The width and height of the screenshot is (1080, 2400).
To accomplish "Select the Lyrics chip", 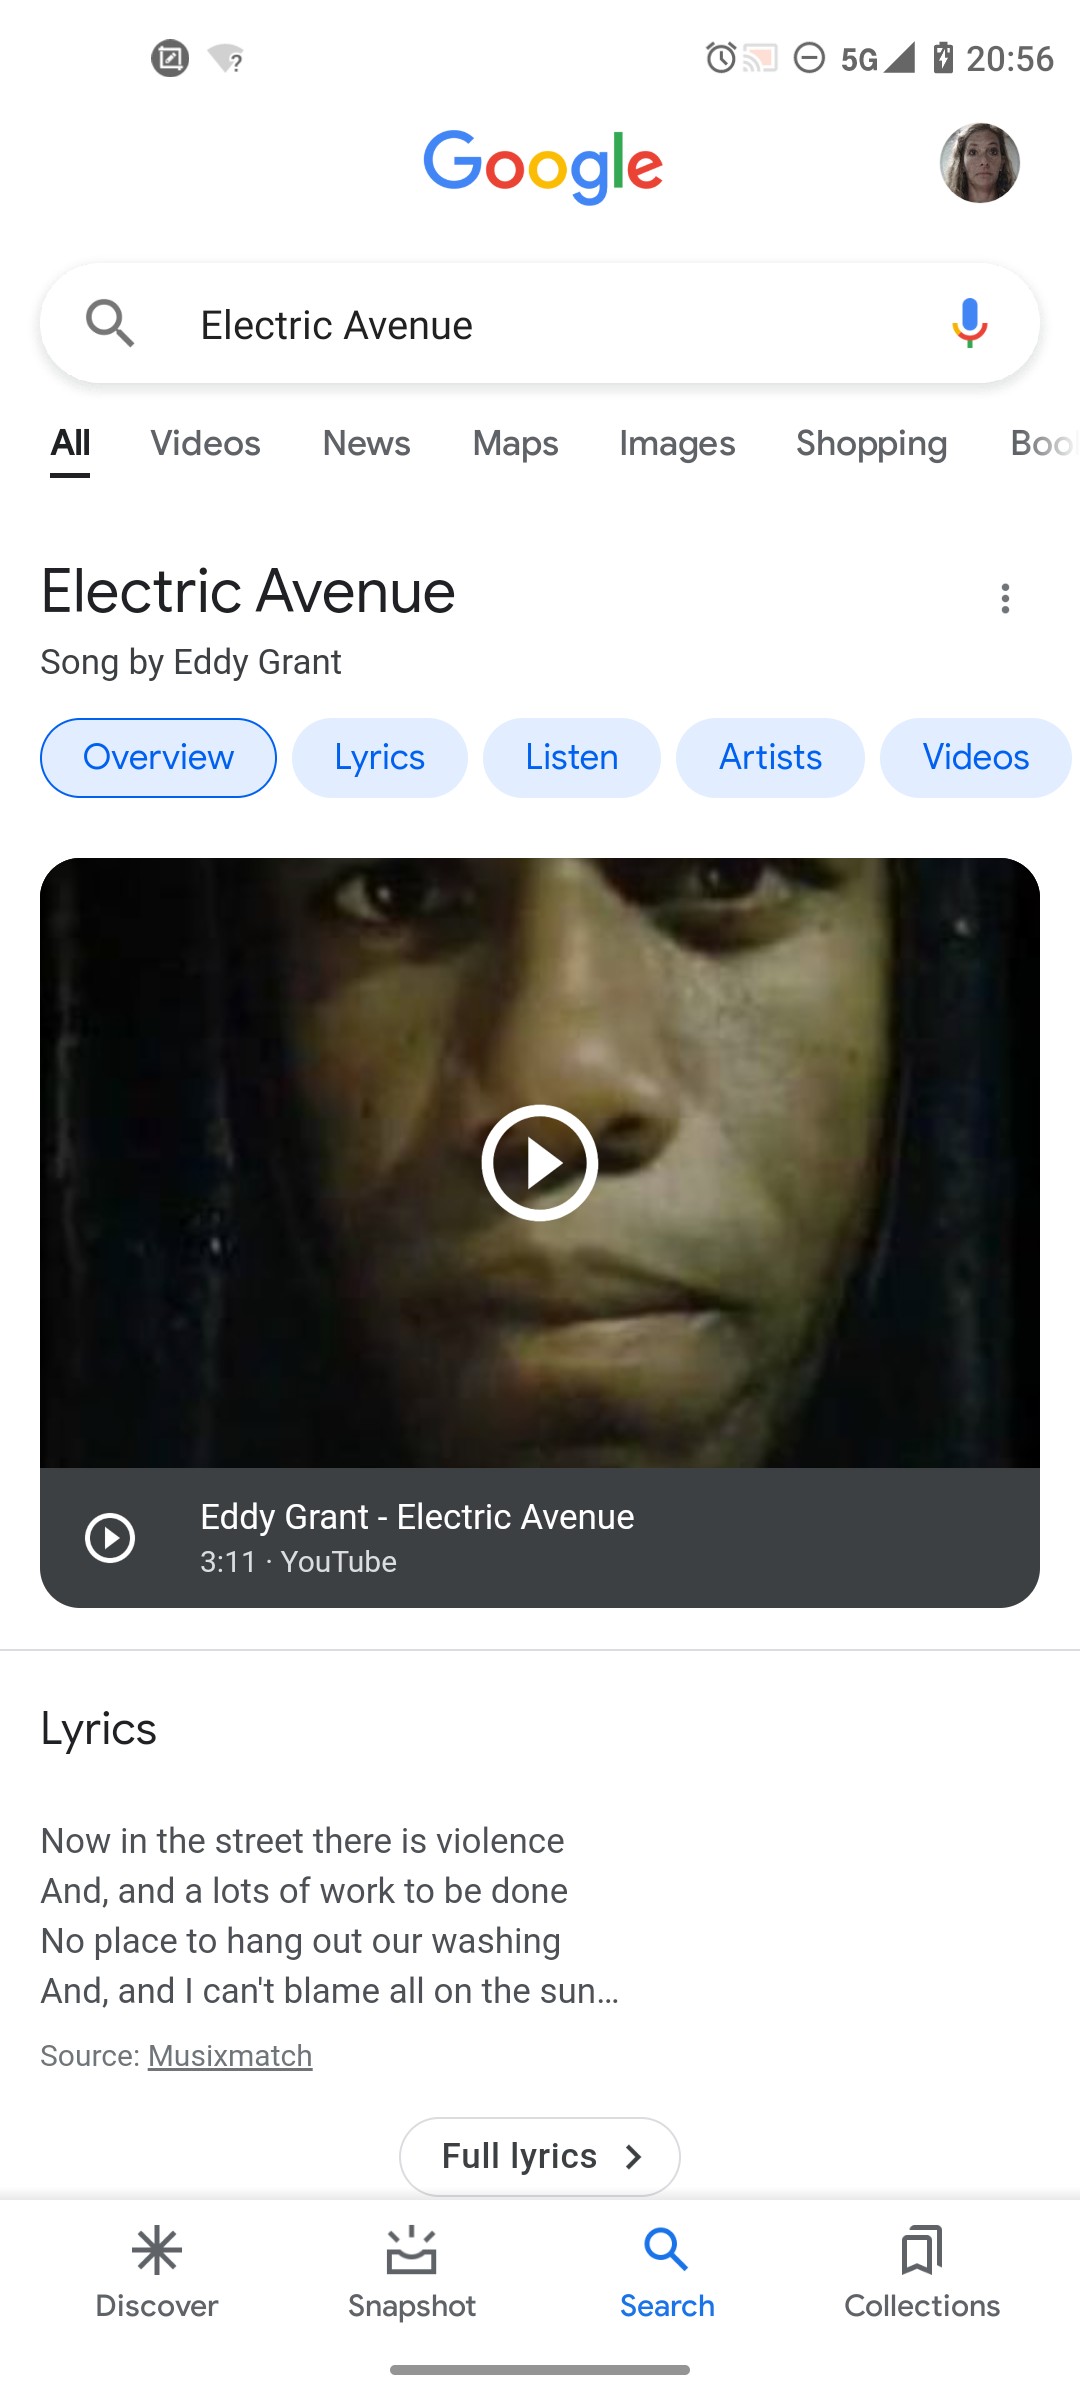I will (380, 758).
